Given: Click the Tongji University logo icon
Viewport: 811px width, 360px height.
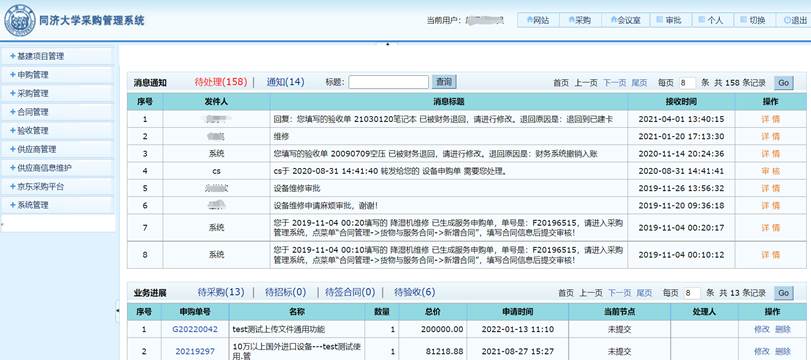Looking at the screenshot, I should 20,21.
